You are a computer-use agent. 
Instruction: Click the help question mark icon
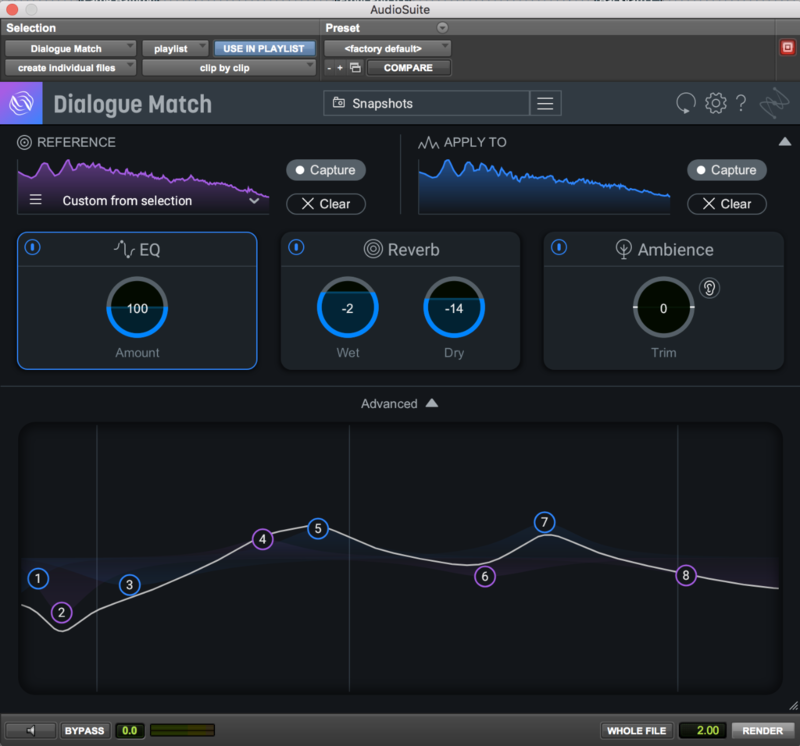[741, 103]
